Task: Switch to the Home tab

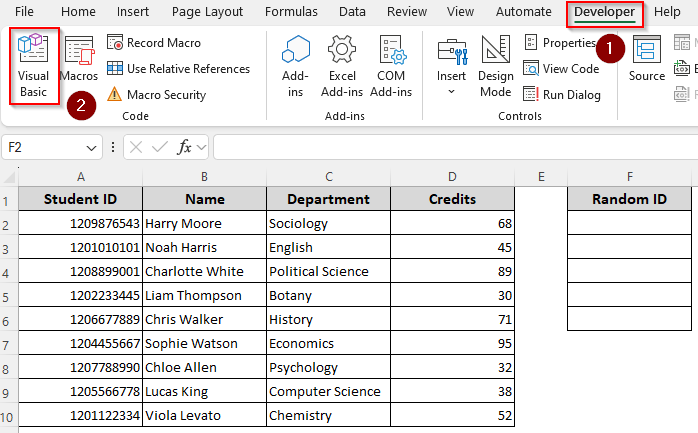Action: 78,12
